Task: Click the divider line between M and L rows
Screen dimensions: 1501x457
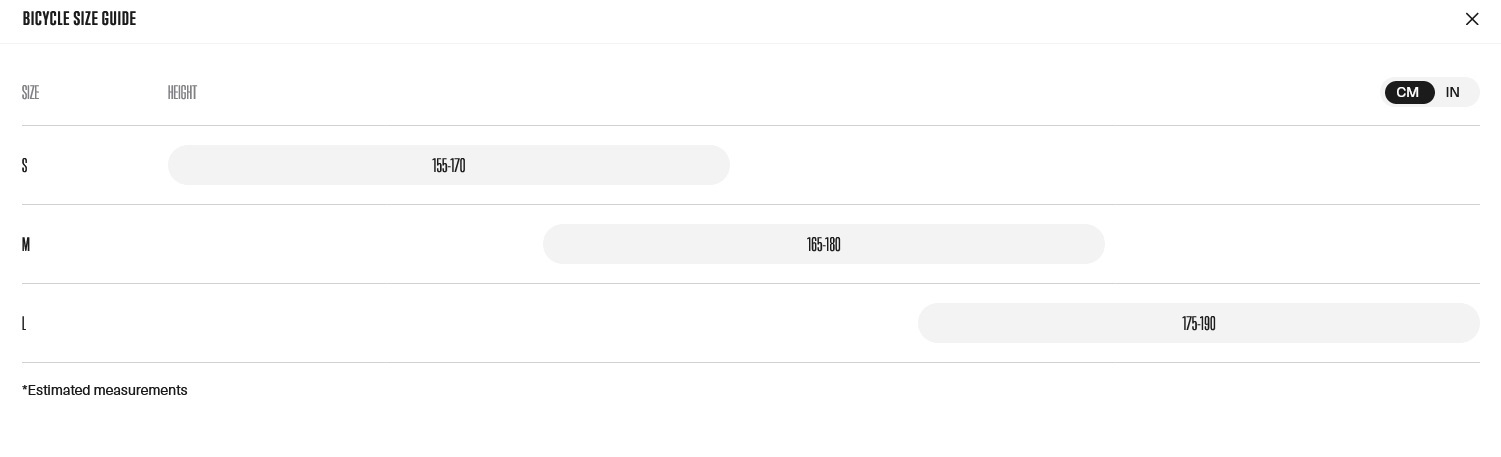Action: pyautogui.click(x=751, y=283)
